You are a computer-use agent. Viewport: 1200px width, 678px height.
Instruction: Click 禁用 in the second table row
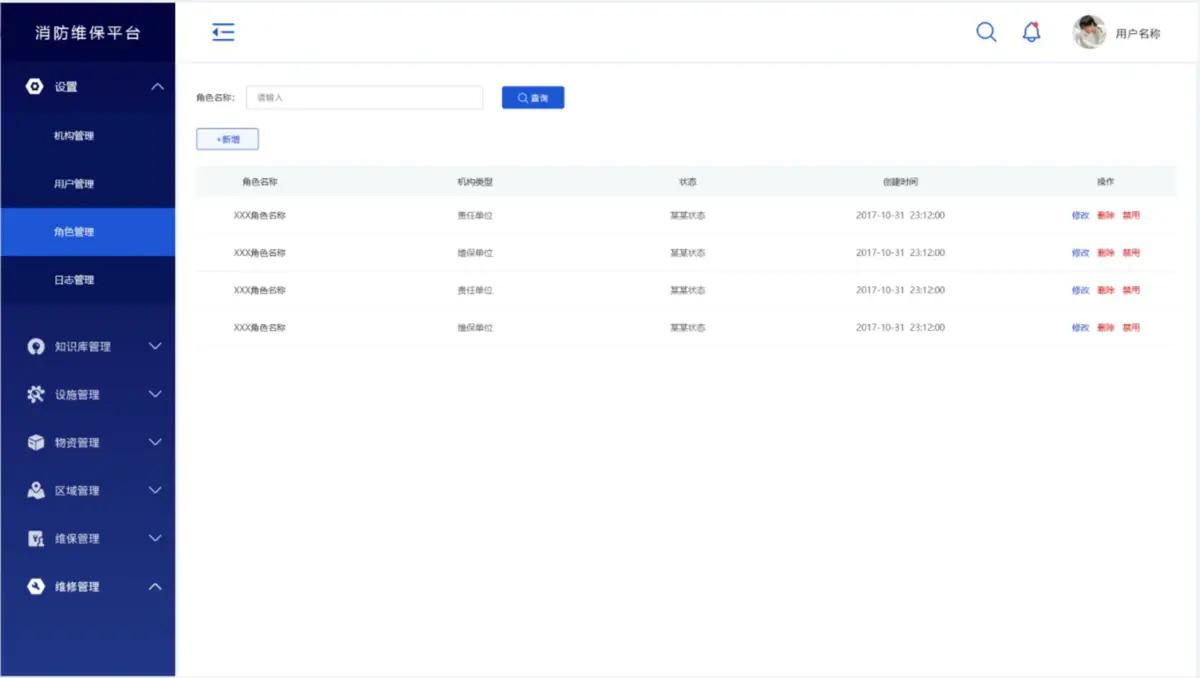(1131, 253)
